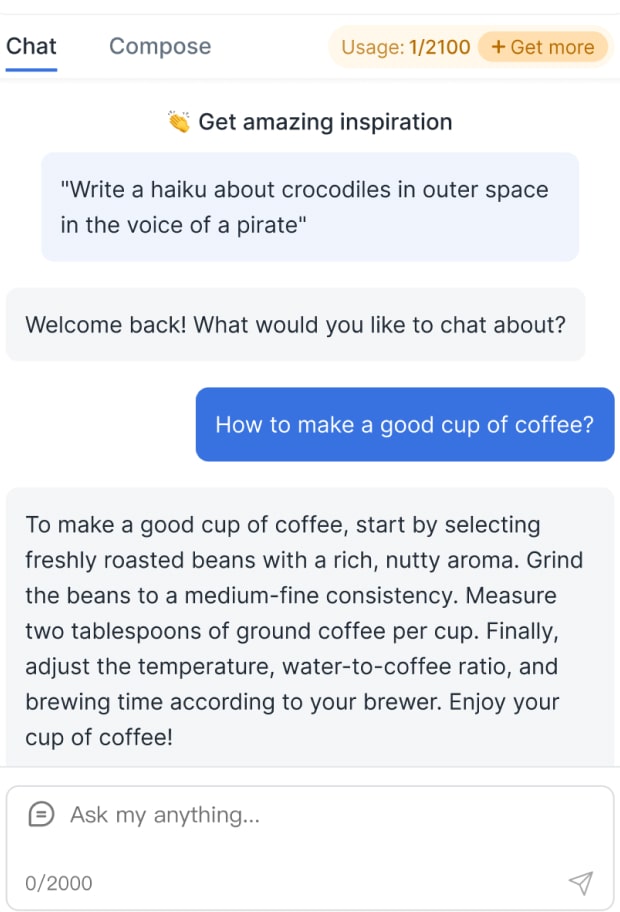
Task: Click the Get amazing inspiration heading
Action: tap(325, 123)
